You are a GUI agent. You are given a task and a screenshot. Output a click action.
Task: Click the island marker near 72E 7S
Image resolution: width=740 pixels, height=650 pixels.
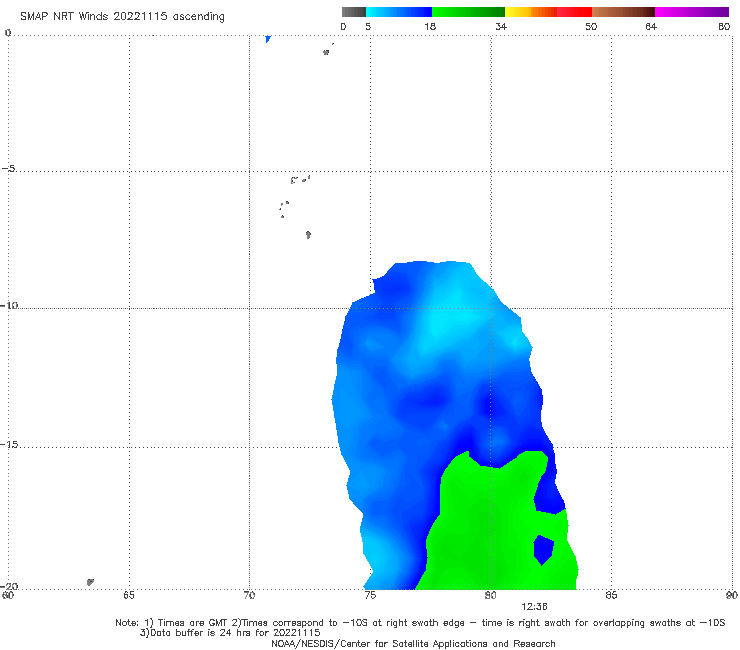point(308,234)
